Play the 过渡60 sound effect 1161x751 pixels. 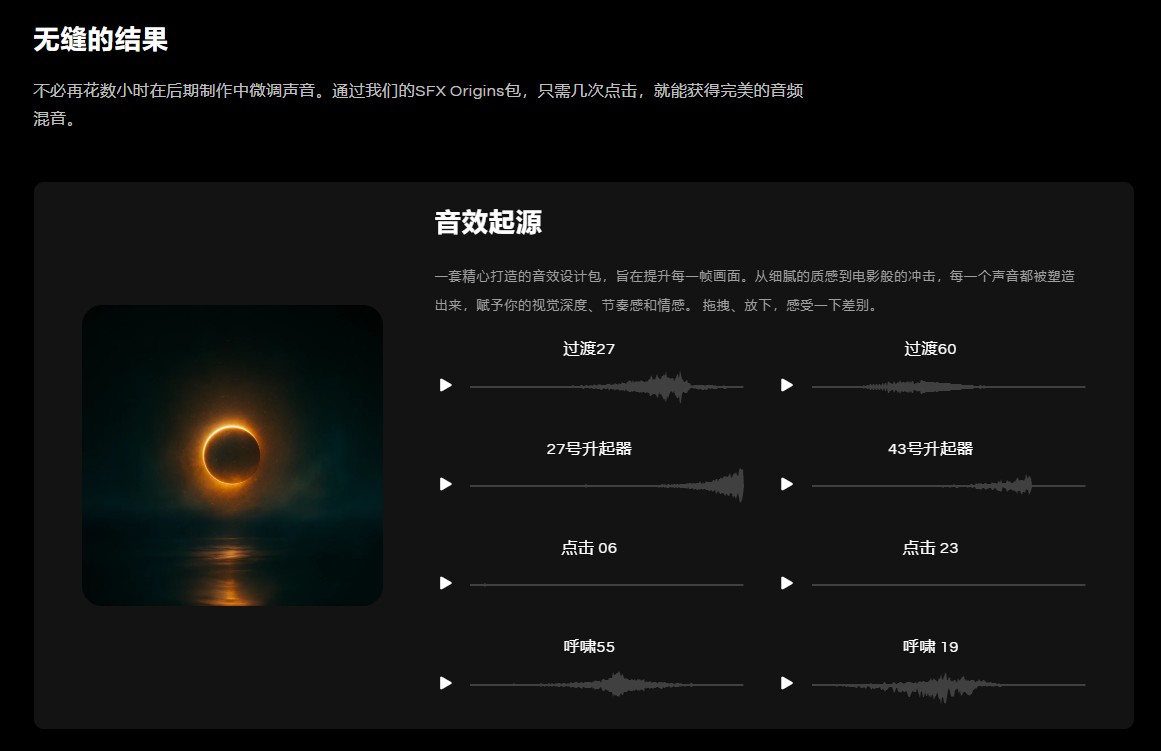786,386
